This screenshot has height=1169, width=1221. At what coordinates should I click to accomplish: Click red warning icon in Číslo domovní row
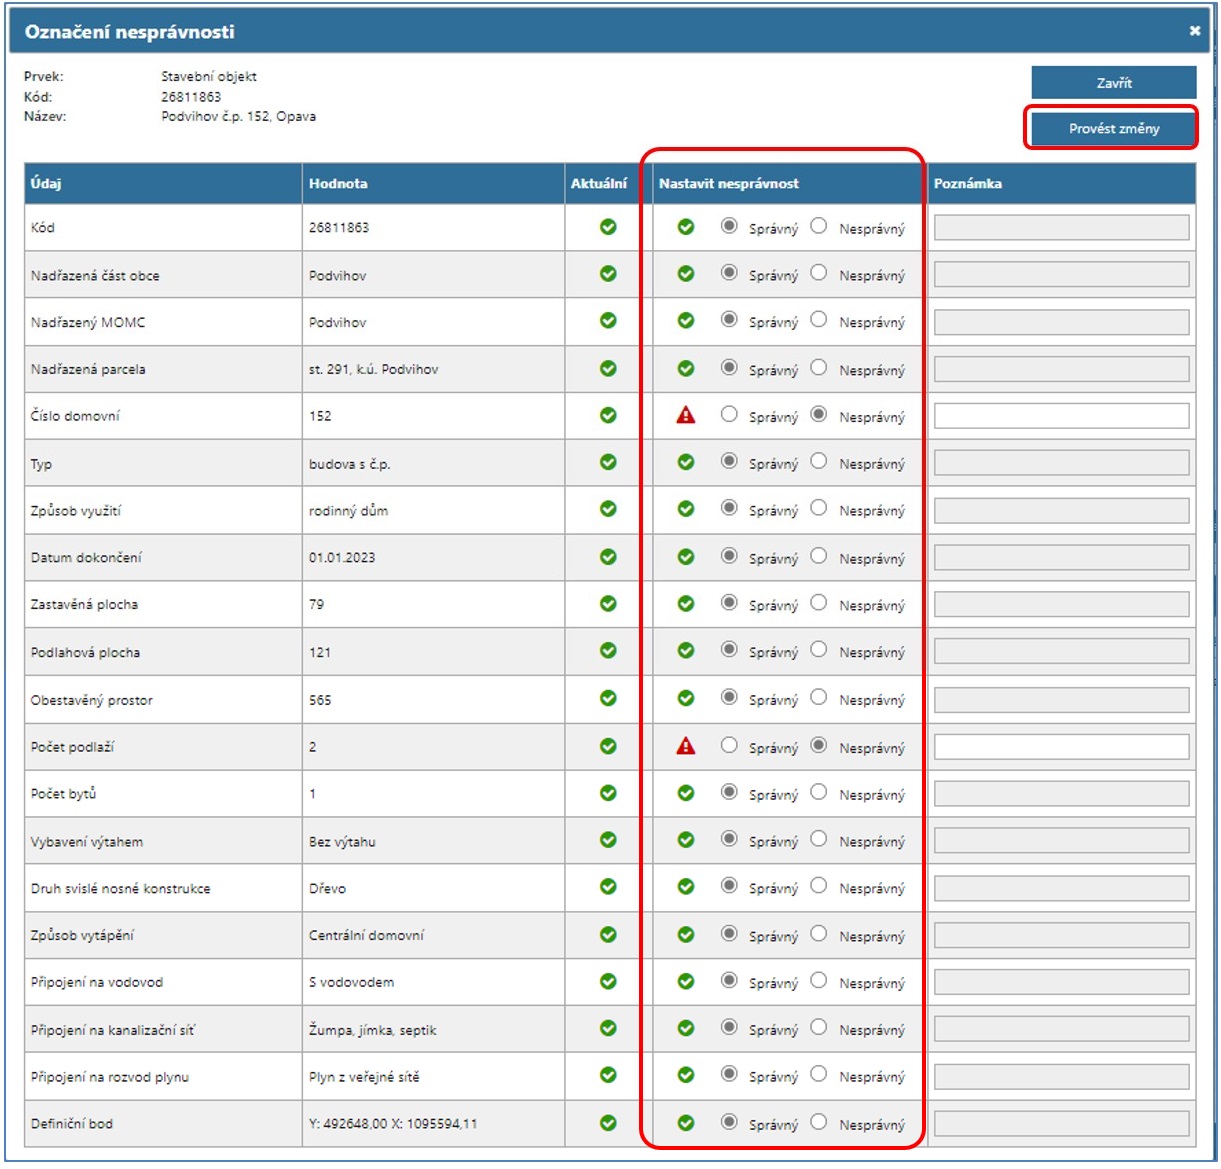(685, 415)
